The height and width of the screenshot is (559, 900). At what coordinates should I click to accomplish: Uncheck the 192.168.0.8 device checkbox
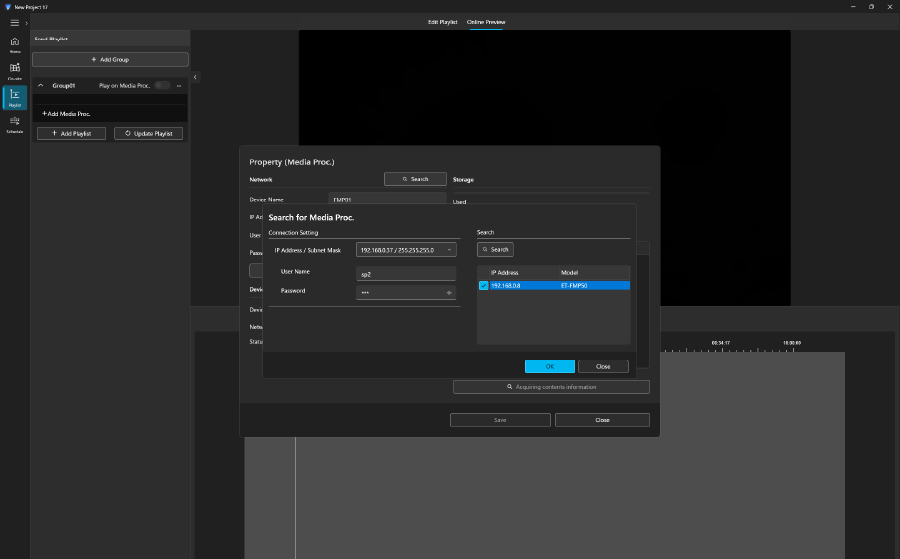(484, 285)
